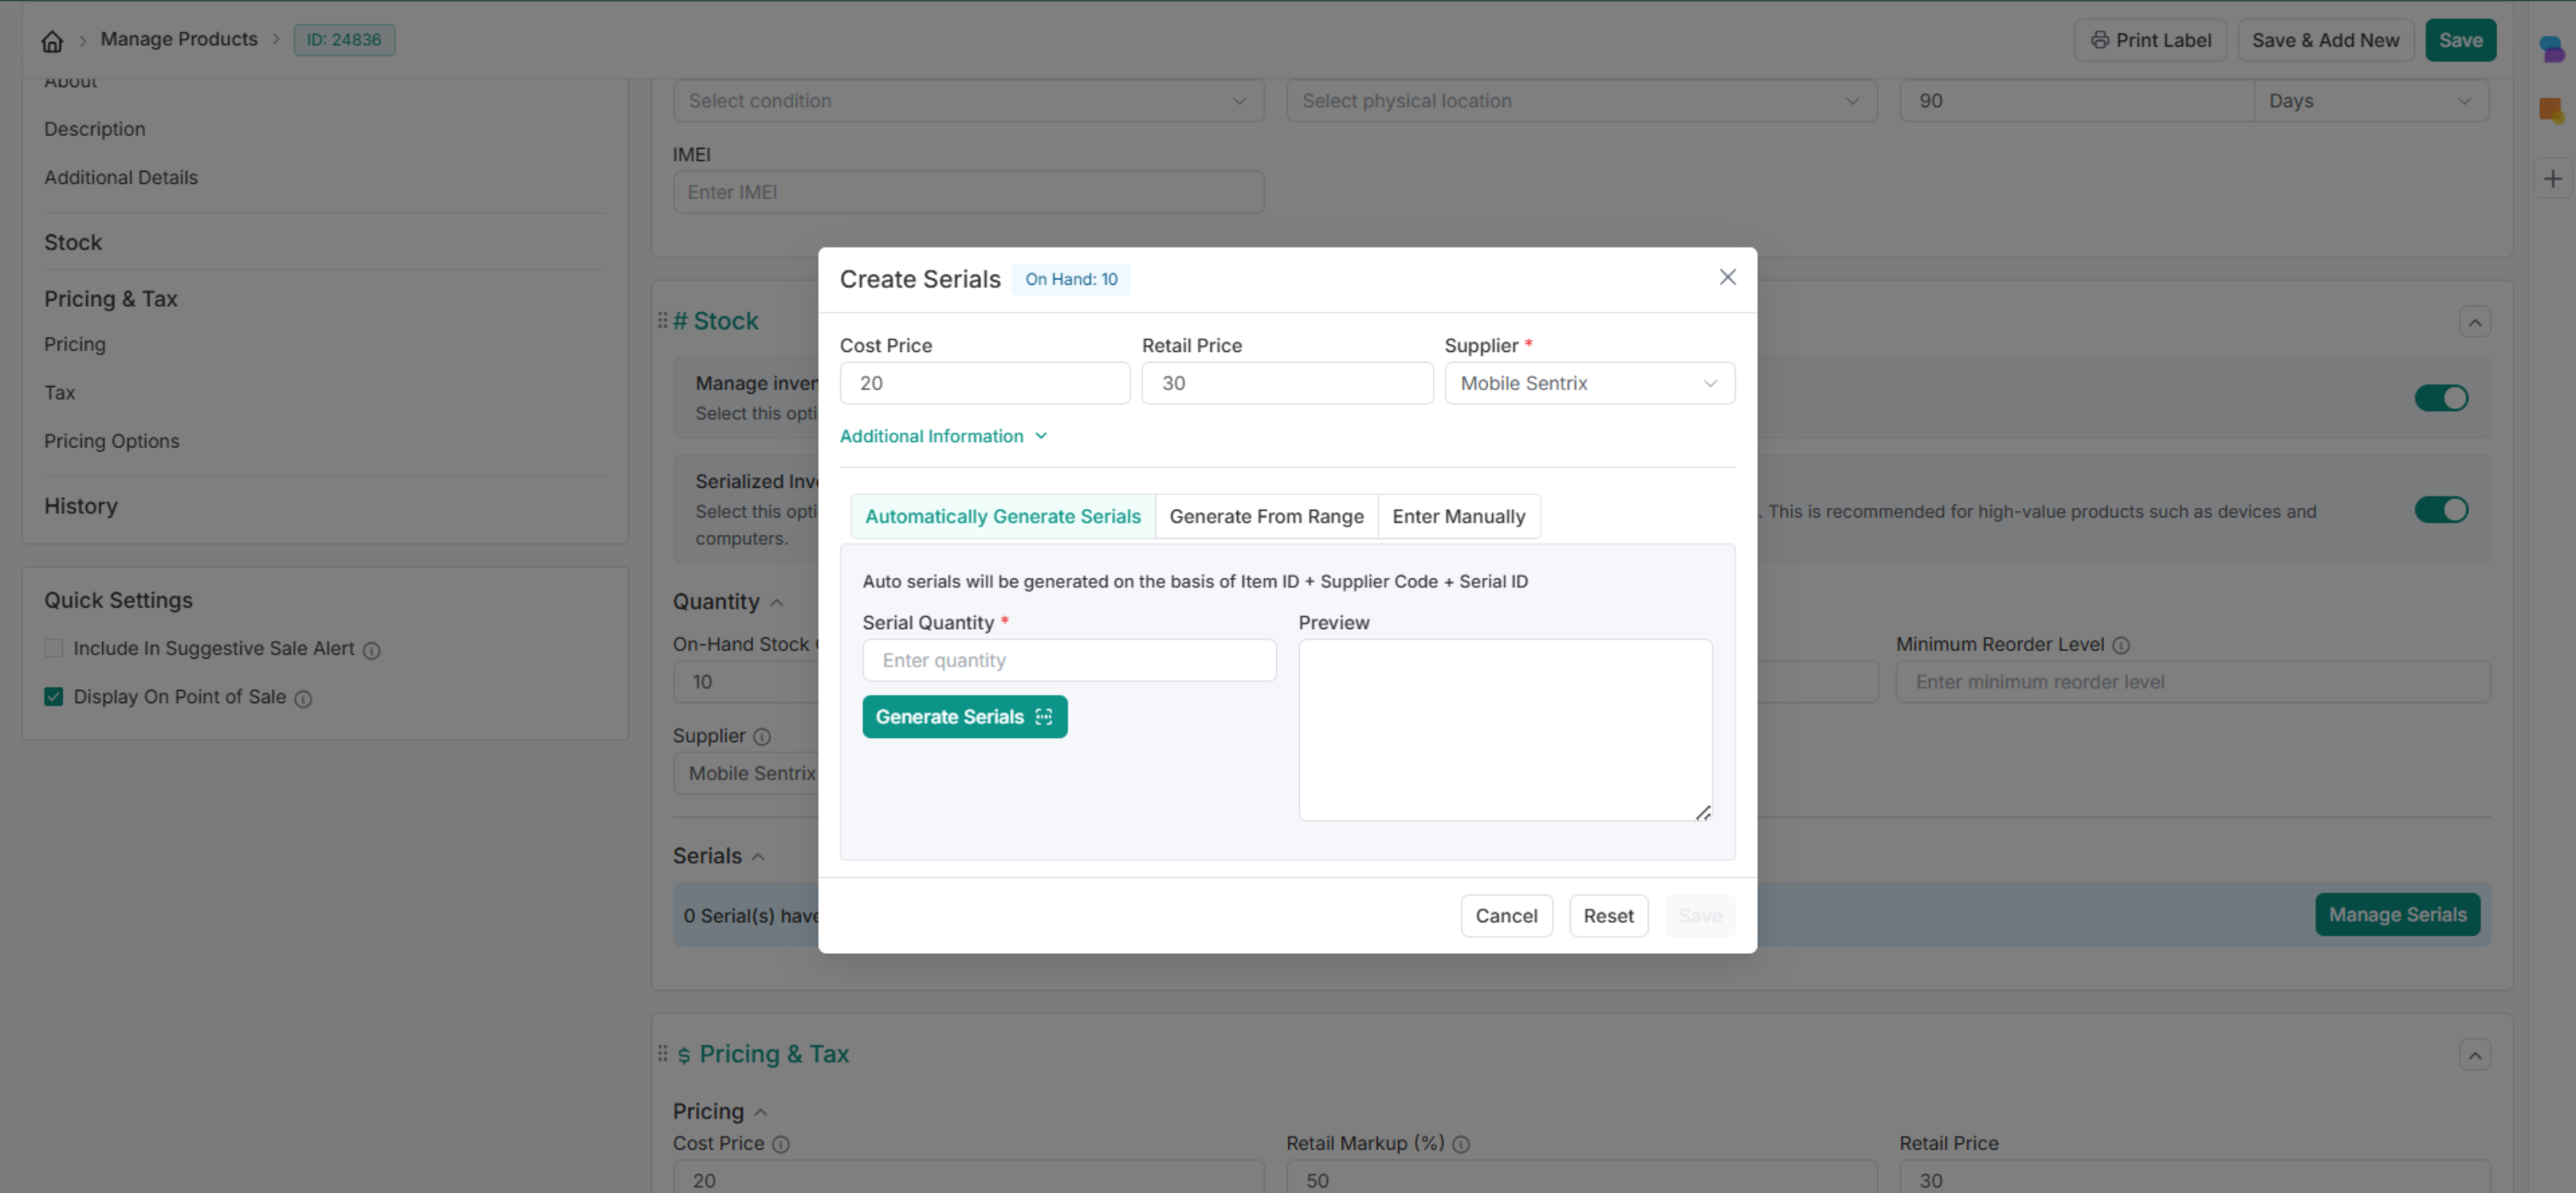Grab the Stock section drag handle
Viewport: 2576px width, 1193px height.
coord(662,320)
